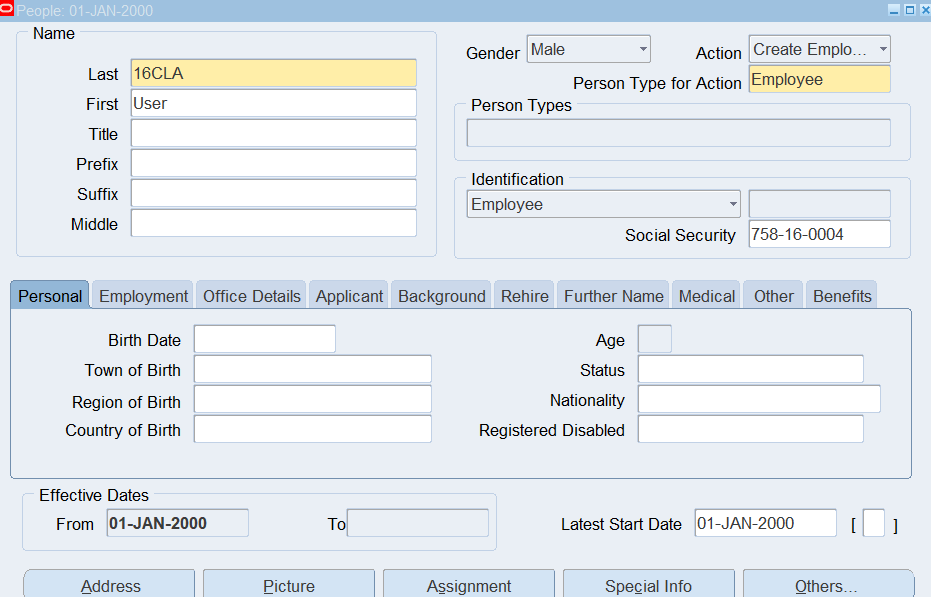Click the Birth Date field
931x597 pixels.
pyautogui.click(x=264, y=340)
